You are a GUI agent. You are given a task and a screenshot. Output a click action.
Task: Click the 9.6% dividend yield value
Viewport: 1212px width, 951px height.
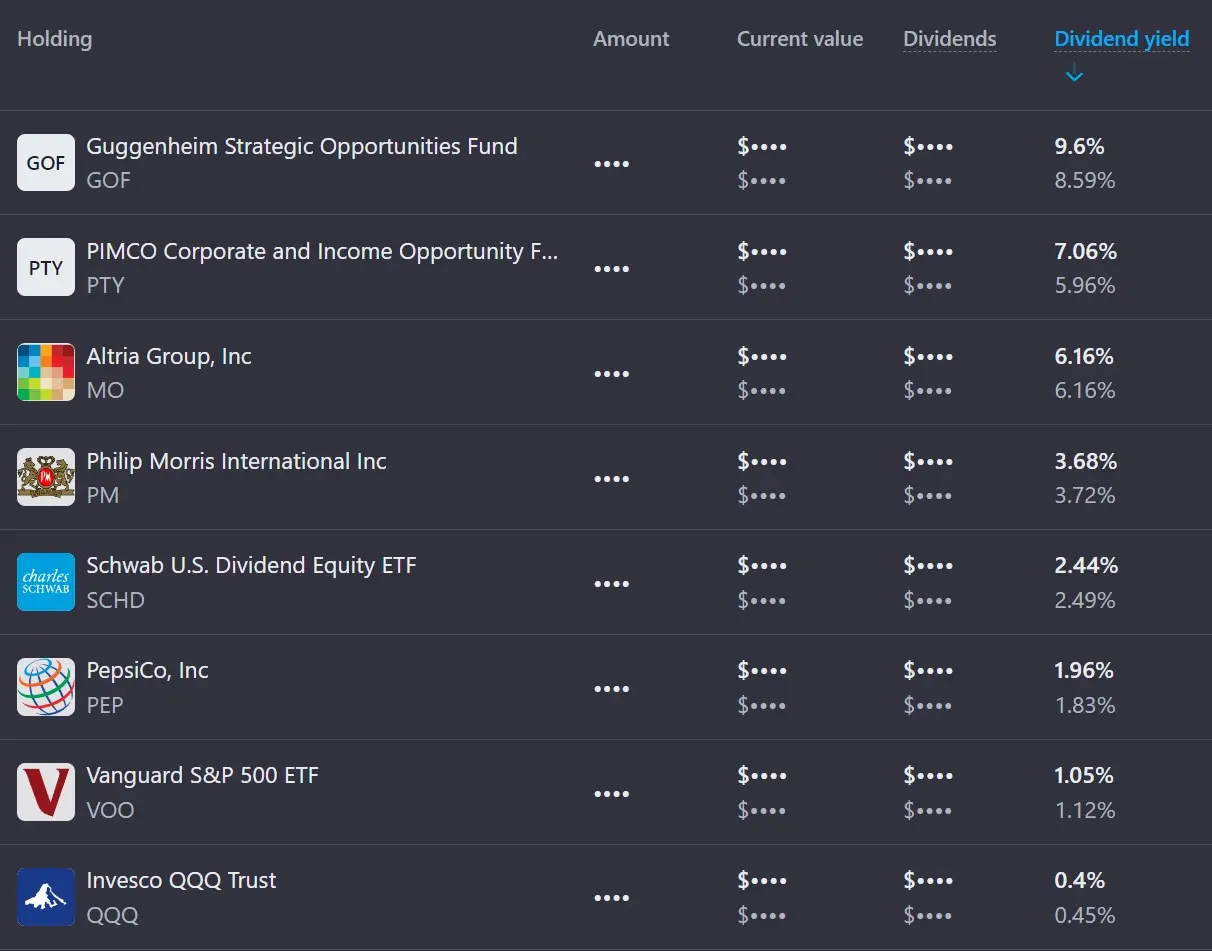[1079, 146]
